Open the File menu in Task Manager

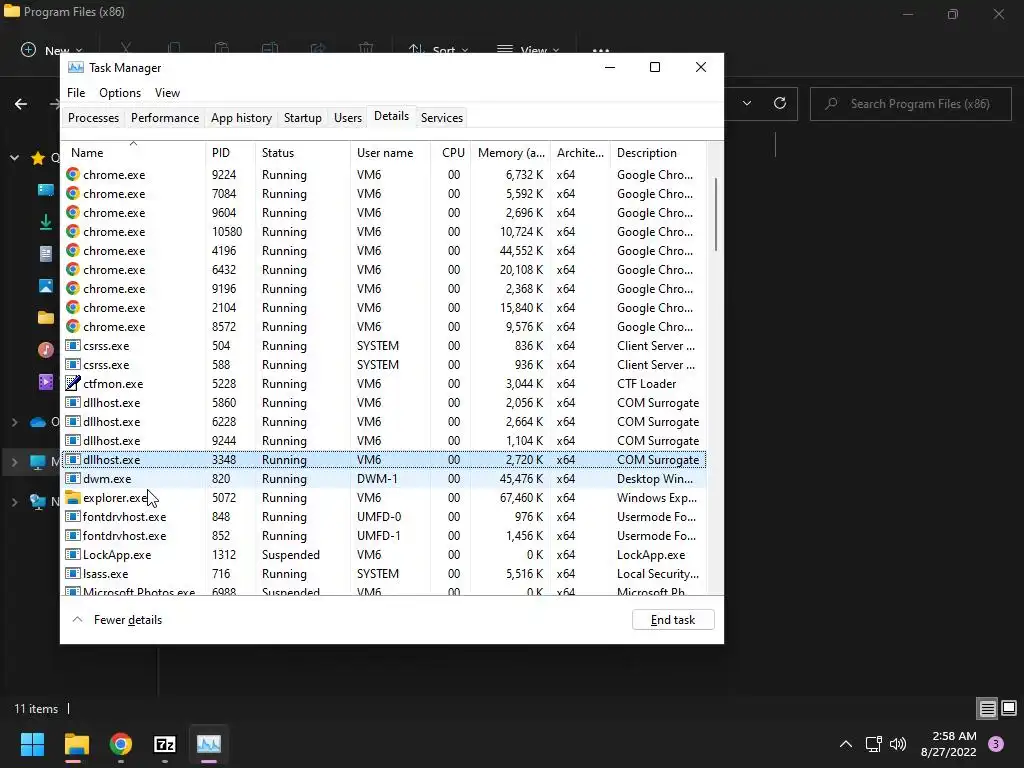coord(76,93)
